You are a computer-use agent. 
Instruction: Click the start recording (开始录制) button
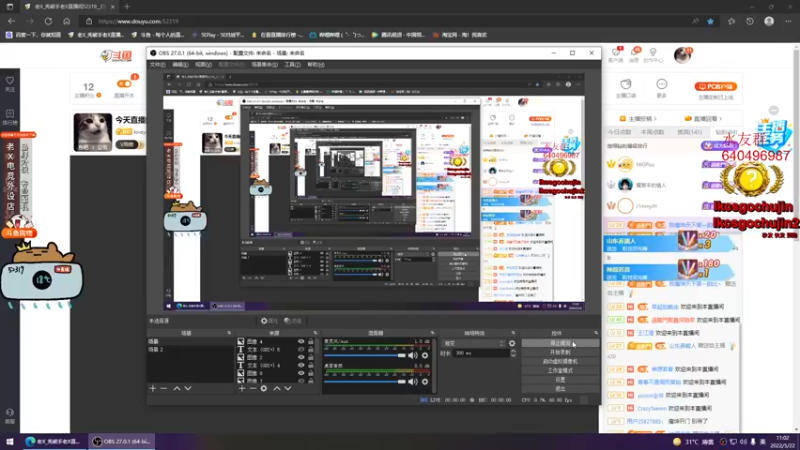point(560,353)
